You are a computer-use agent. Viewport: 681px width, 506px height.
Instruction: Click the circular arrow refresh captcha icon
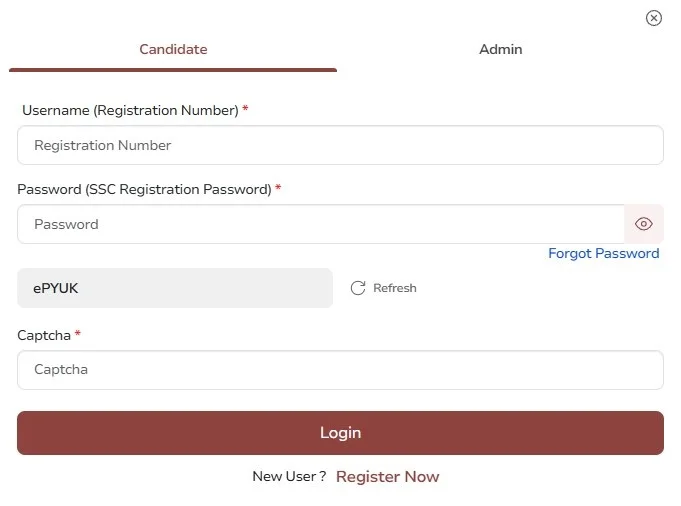(x=358, y=288)
